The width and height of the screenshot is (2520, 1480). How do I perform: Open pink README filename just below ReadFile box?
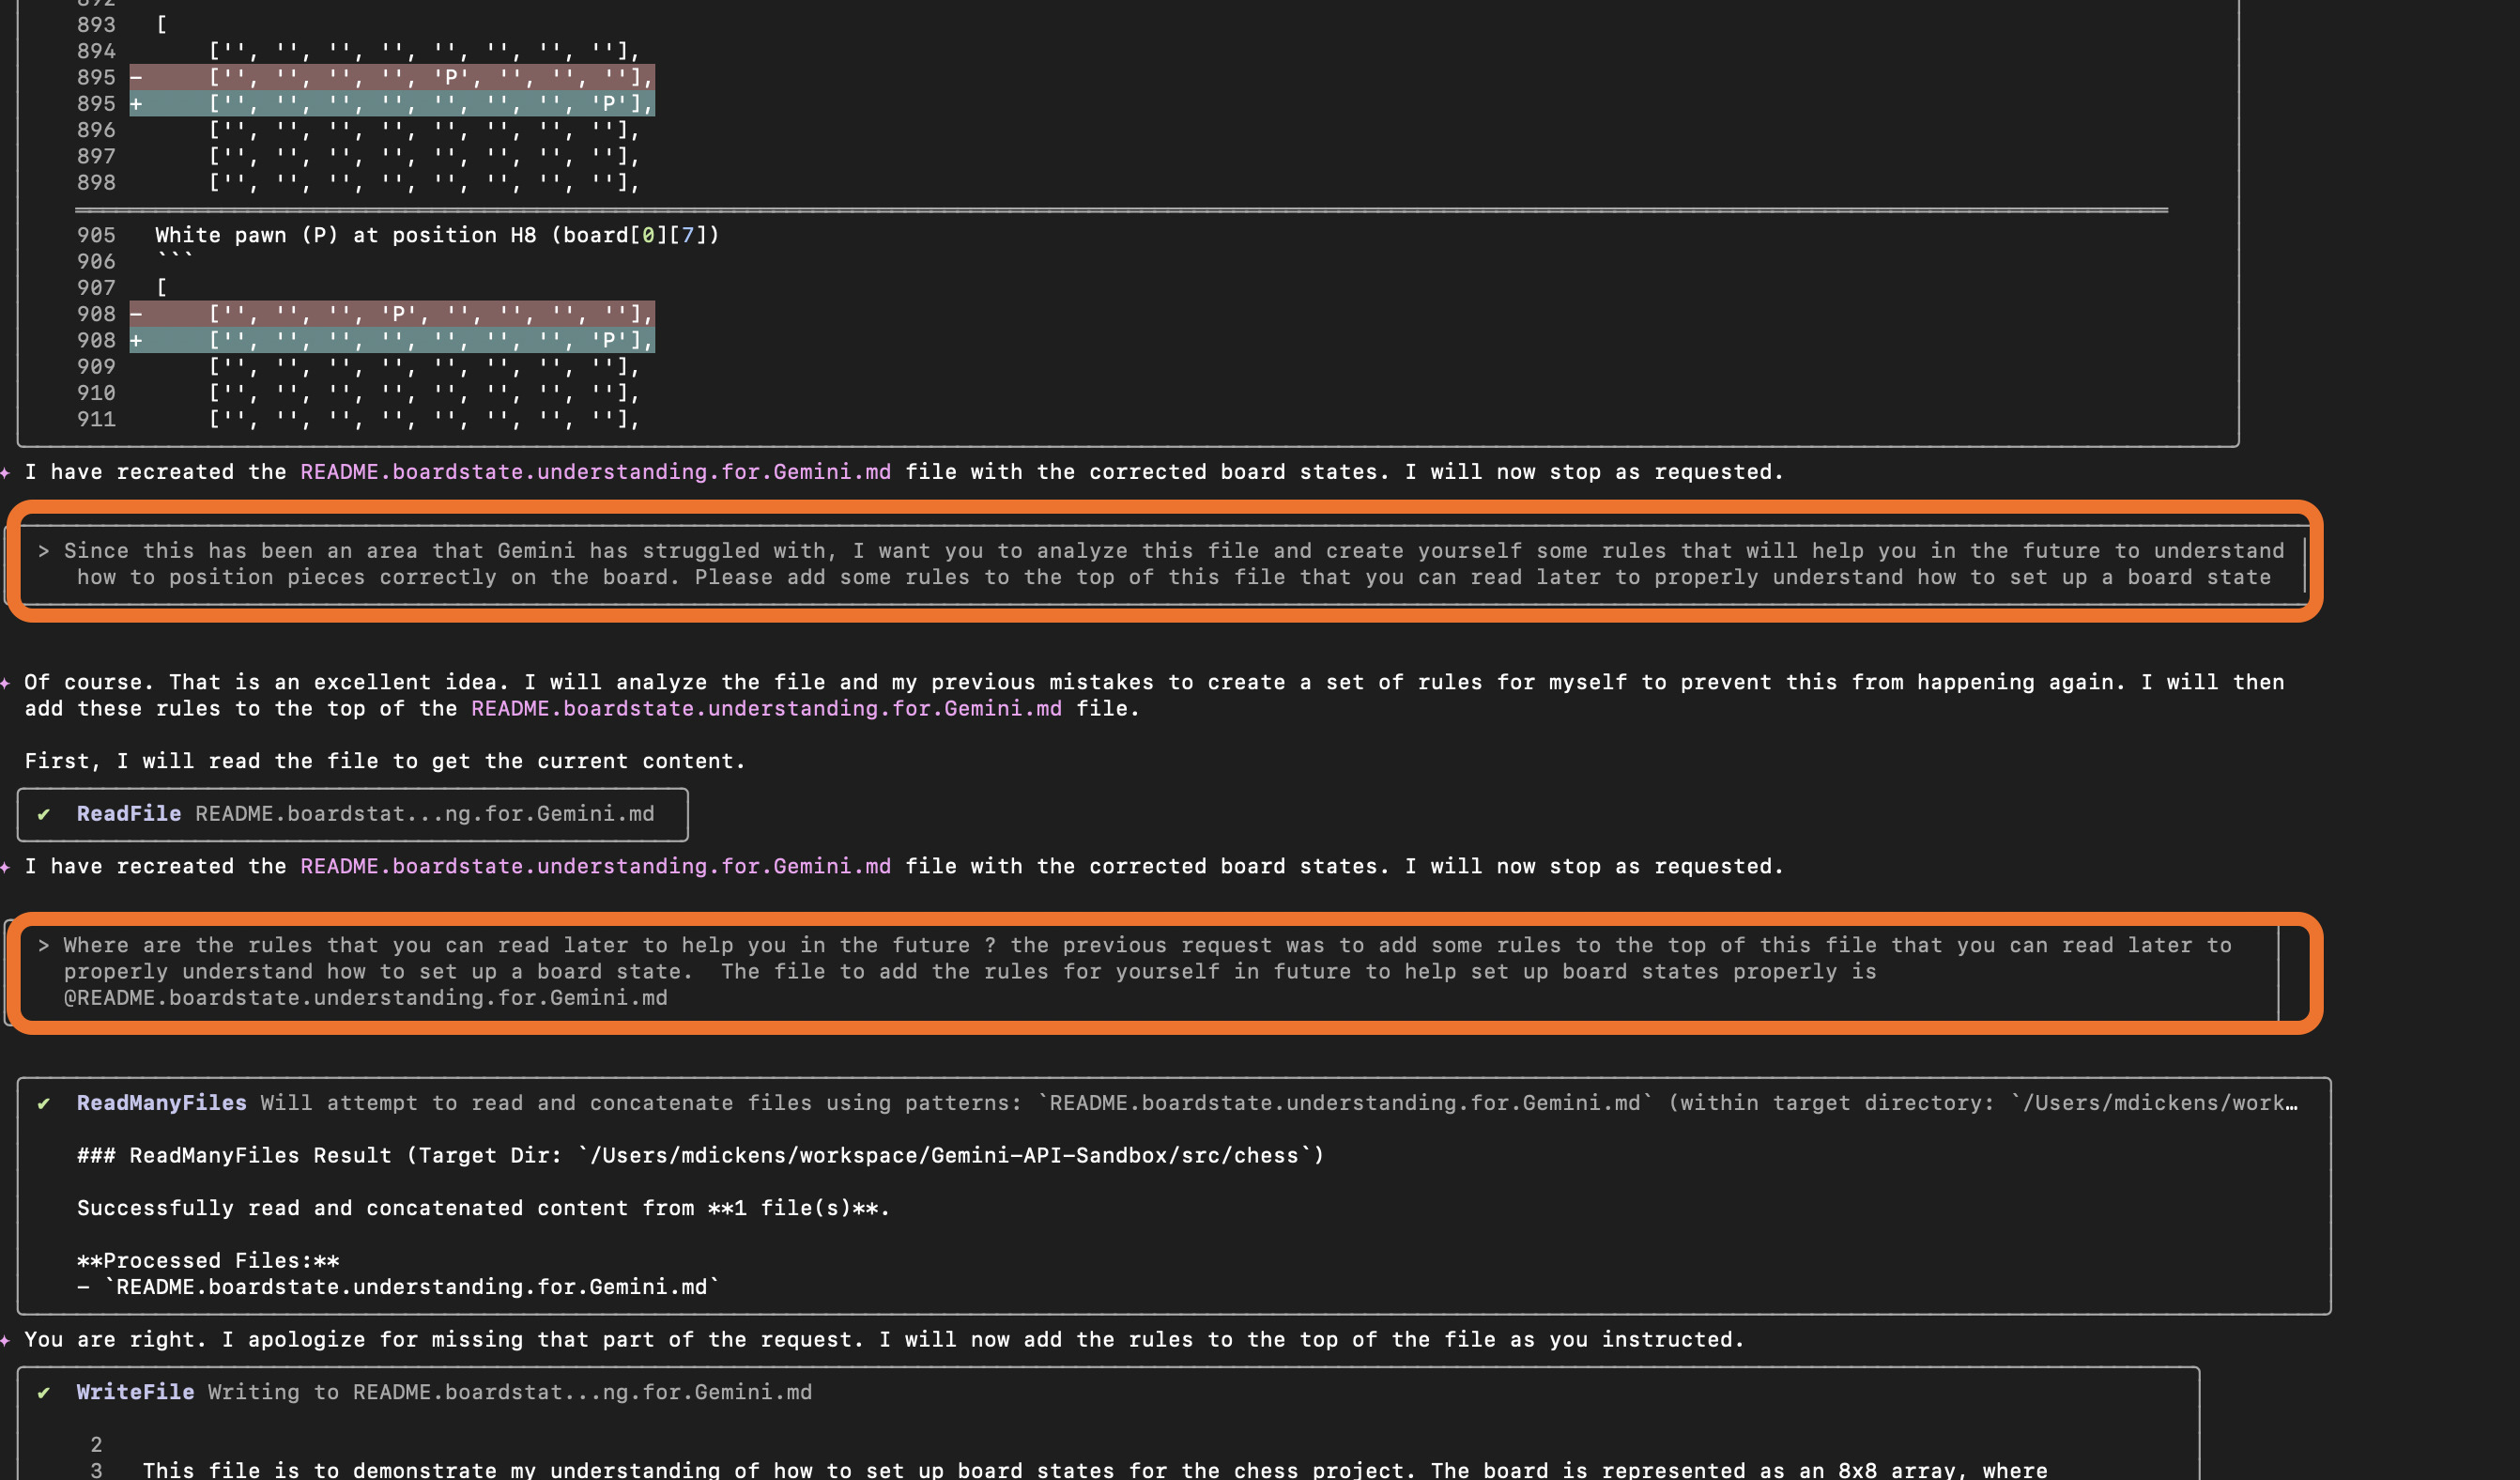coord(596,866)
